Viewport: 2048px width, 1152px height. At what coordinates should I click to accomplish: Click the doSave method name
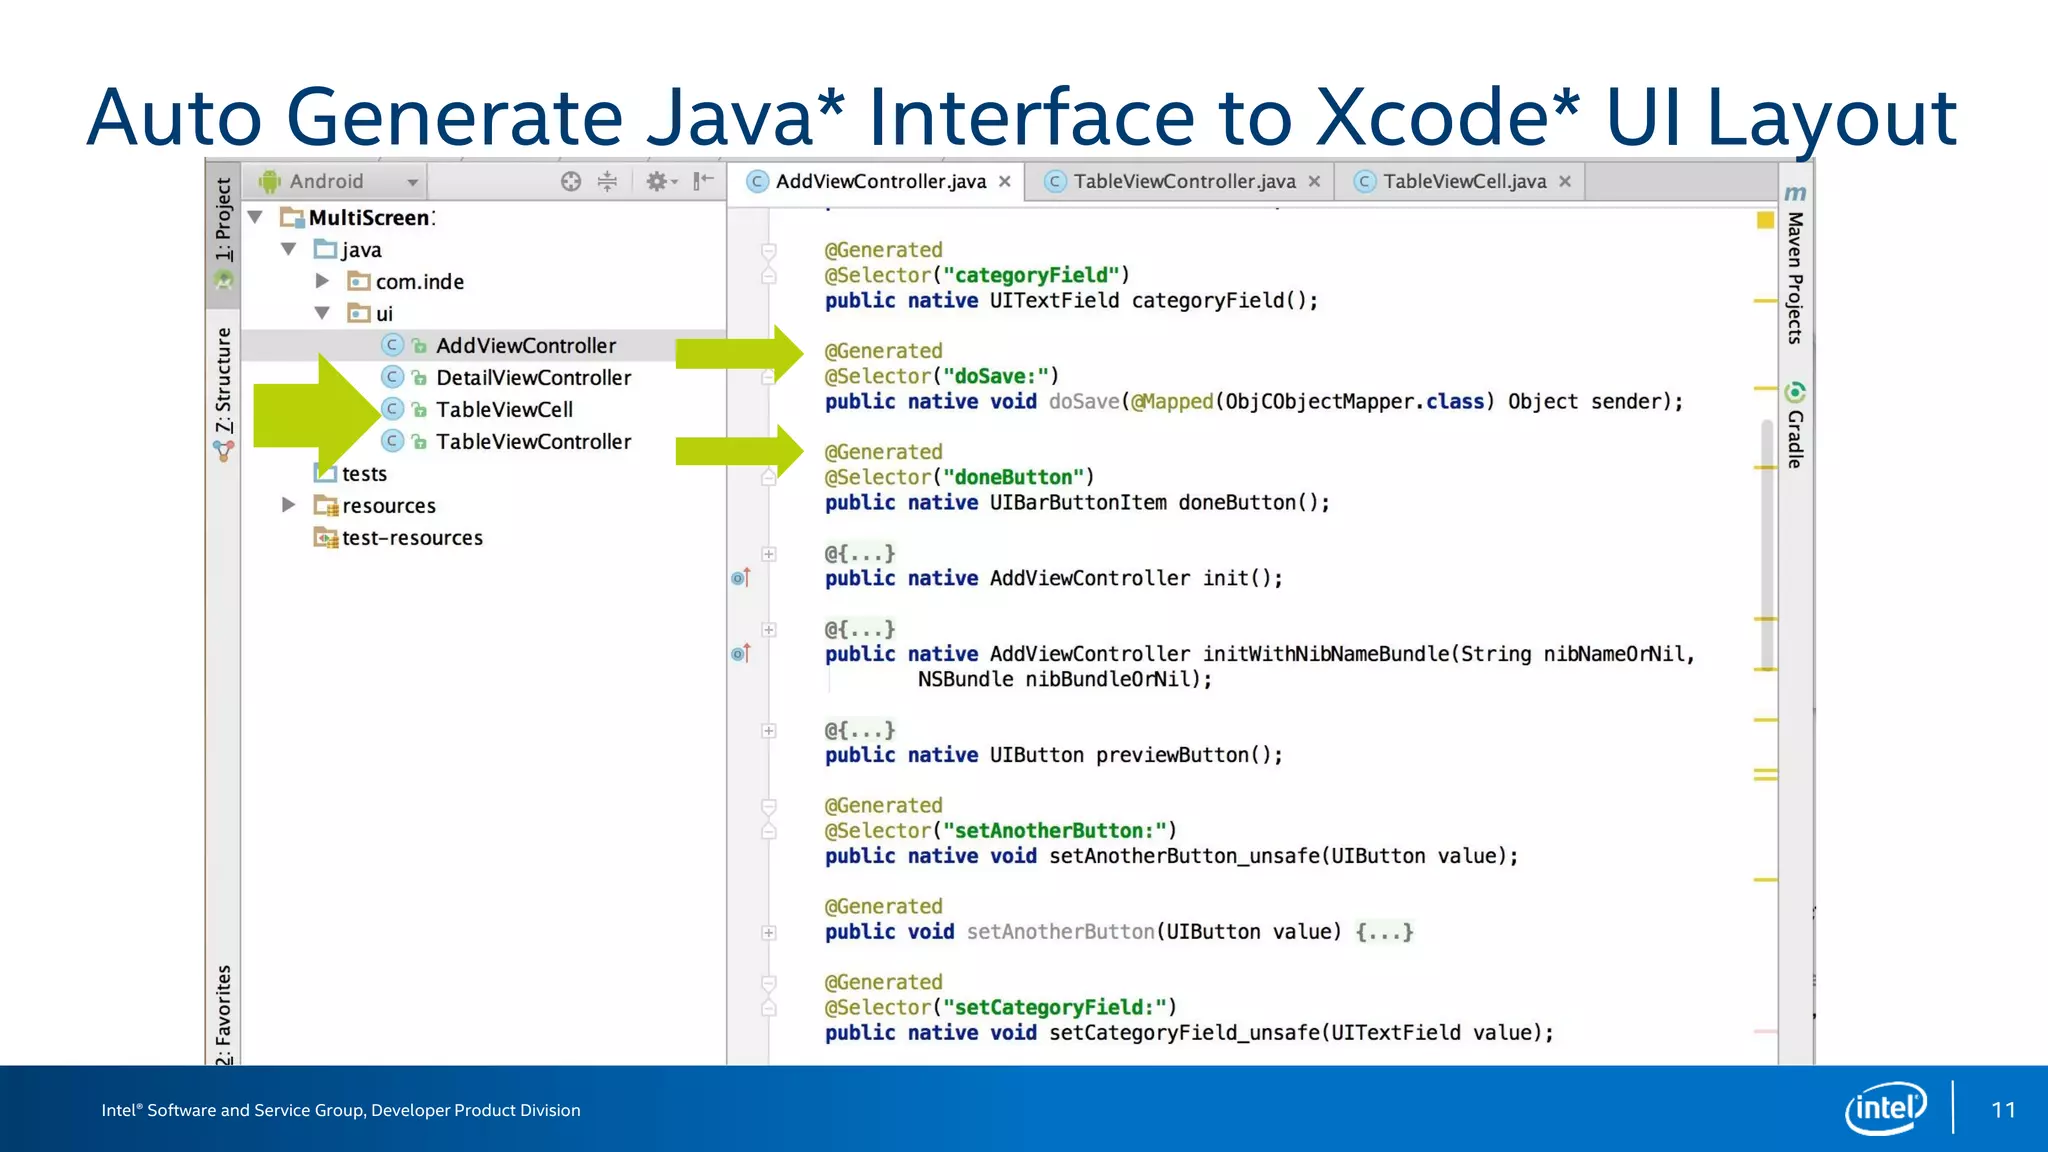pyautogui.click(x=1084, y=402)
